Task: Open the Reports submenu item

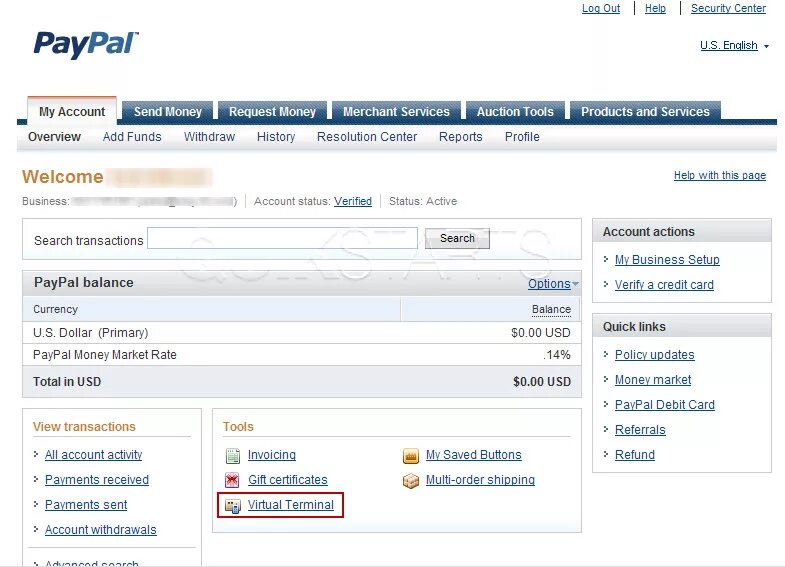Action: (461, 137)
